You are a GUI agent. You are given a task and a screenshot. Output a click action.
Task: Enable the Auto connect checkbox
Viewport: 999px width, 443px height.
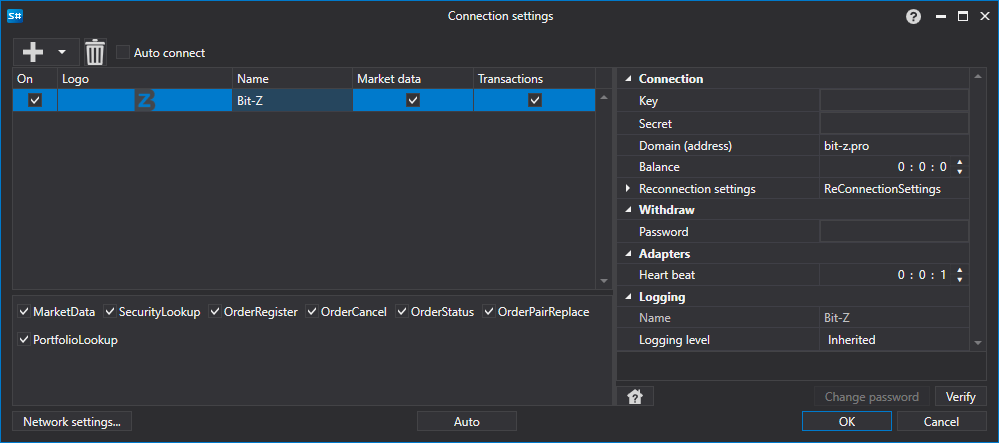click(x=123, y=52)
